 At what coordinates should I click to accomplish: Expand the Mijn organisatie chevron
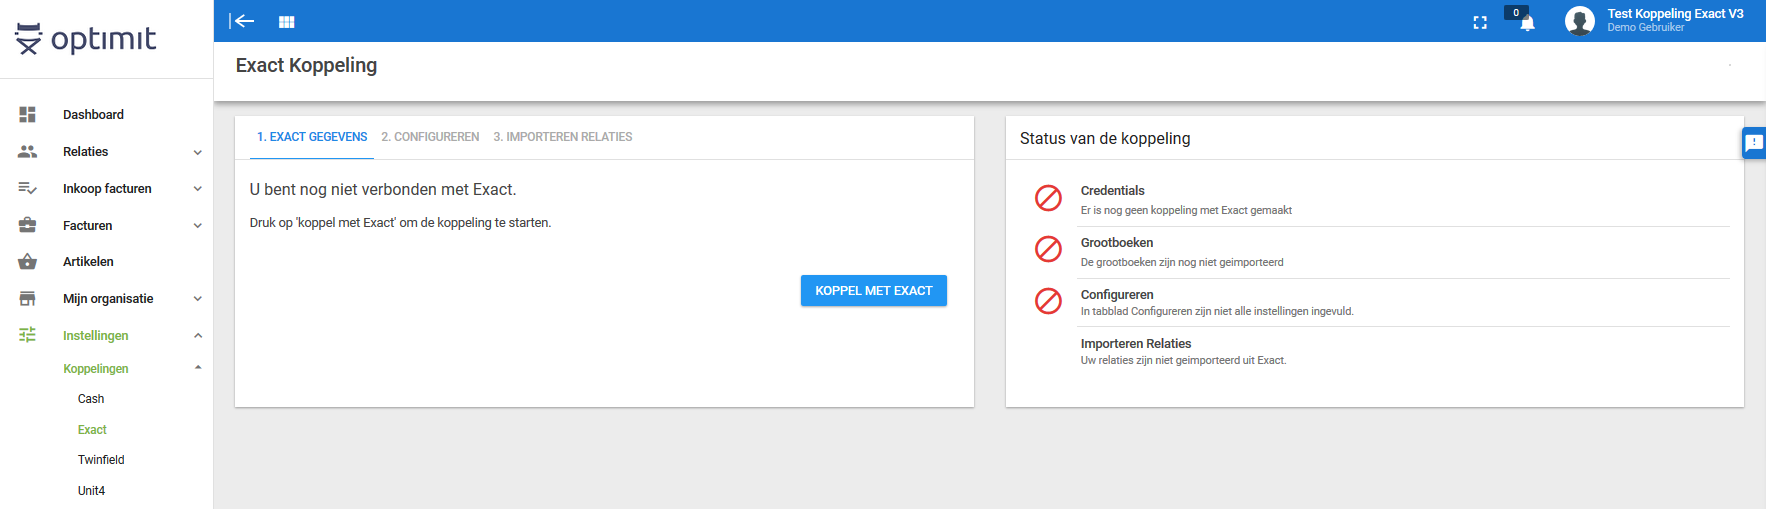click(198, 299)
